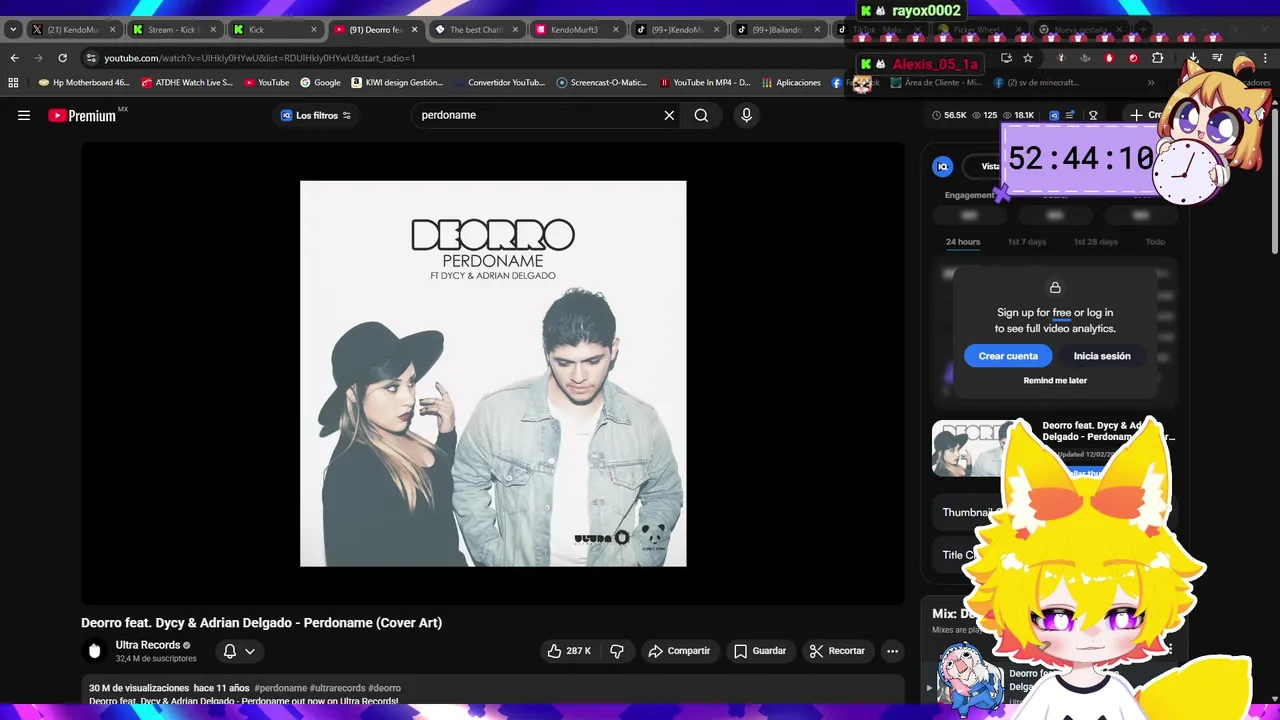Screen dimensions: 1280x720
Task: Bookmark this page with the star icon
Action: pos(1028,58)
